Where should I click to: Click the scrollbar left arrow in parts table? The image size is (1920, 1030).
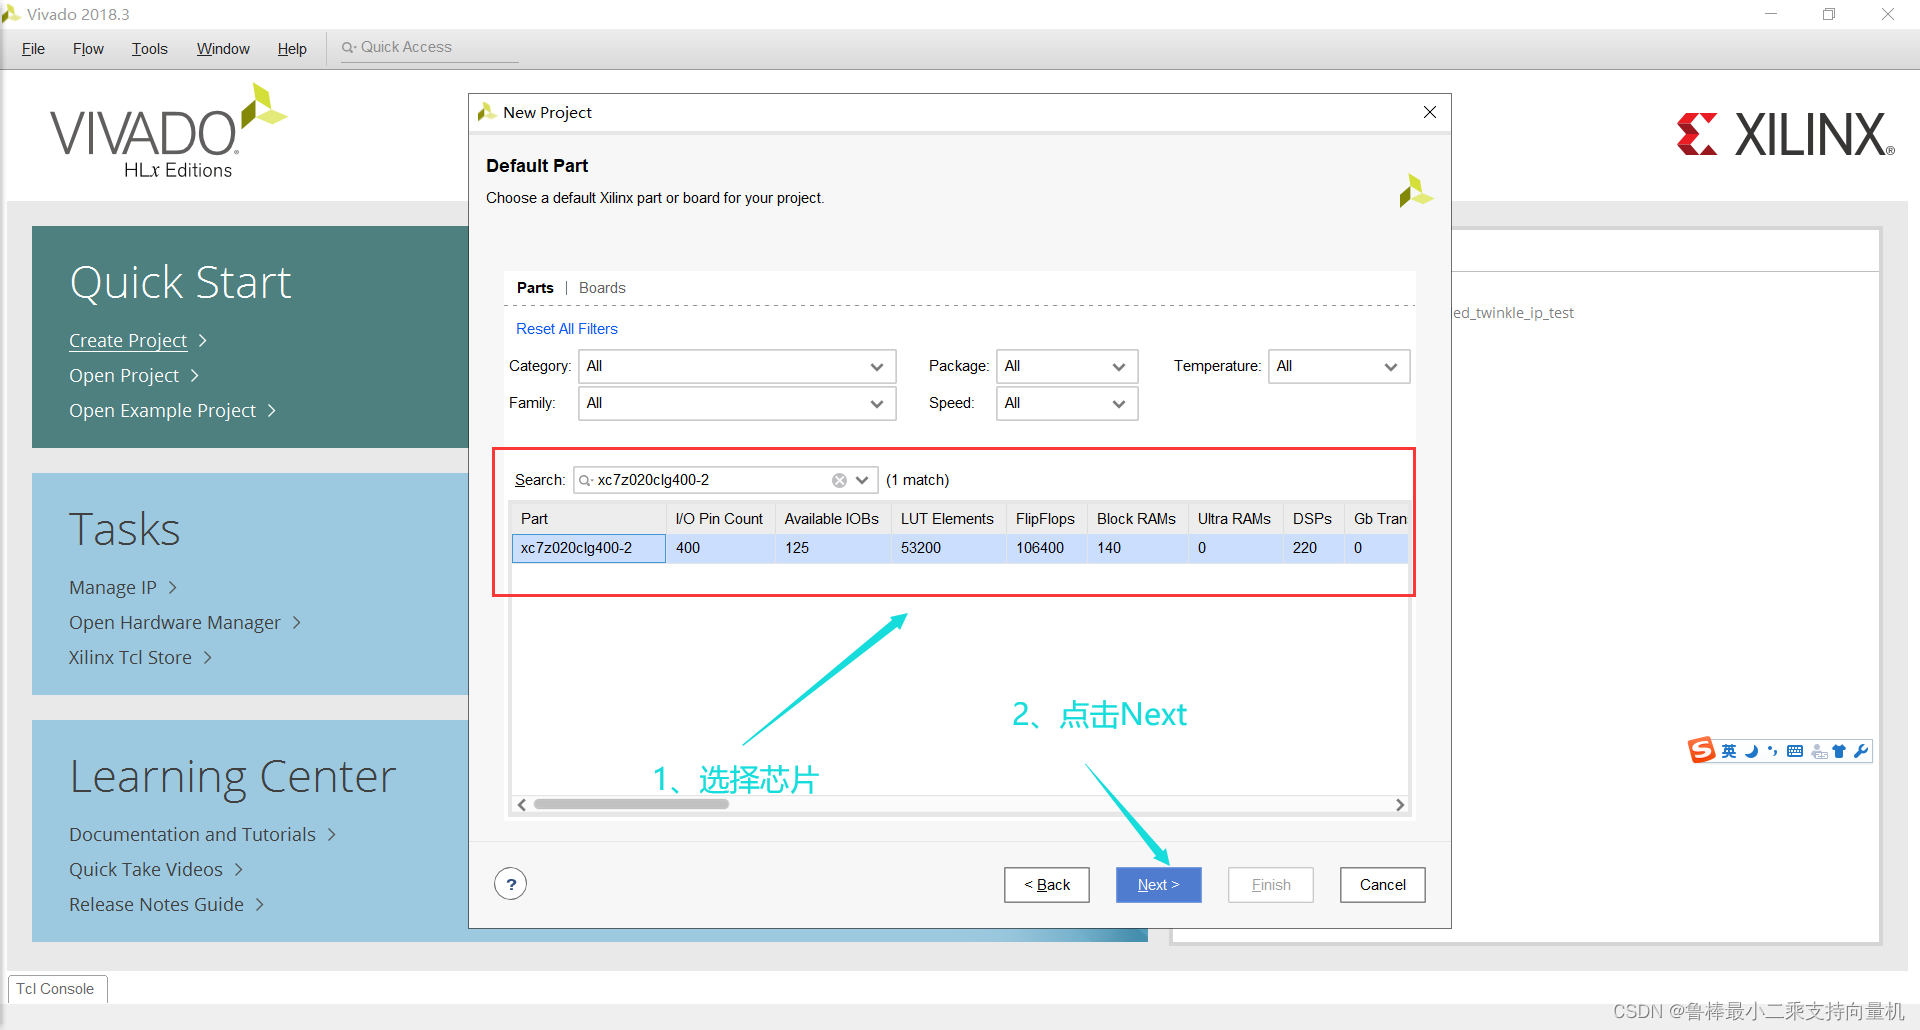click(522, 805)
